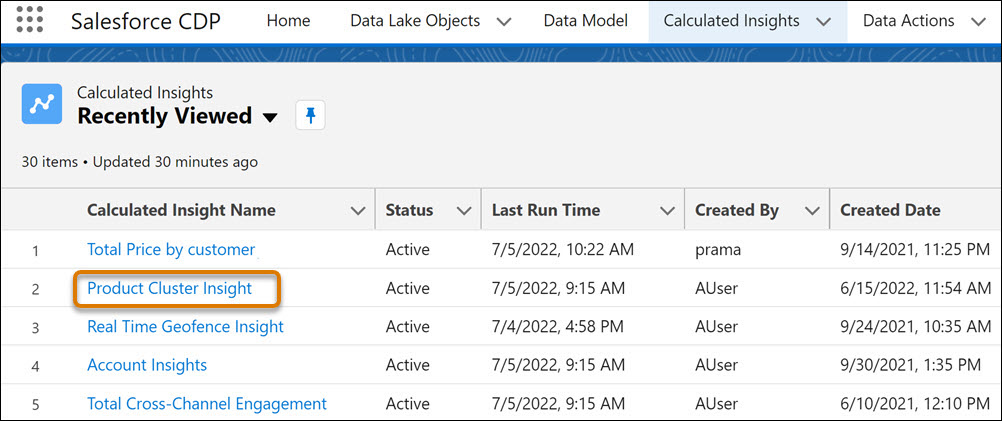Select the '6/15/2022, 11:54 AM' created date
This screenshot has width=1002, height=421.
click(916, 289)
